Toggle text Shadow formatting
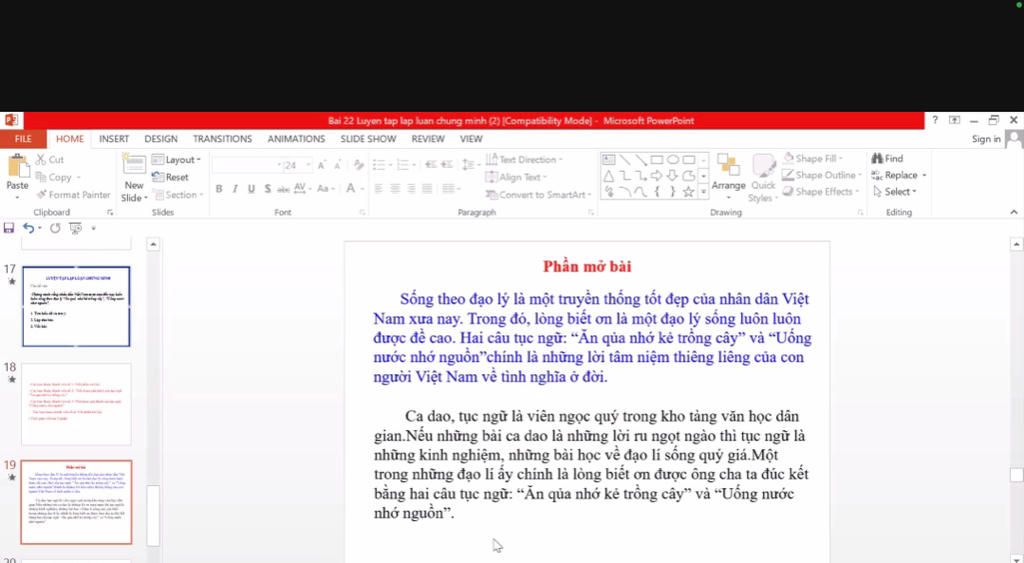Screen dimensions: 1024x563 click(267, 189)
